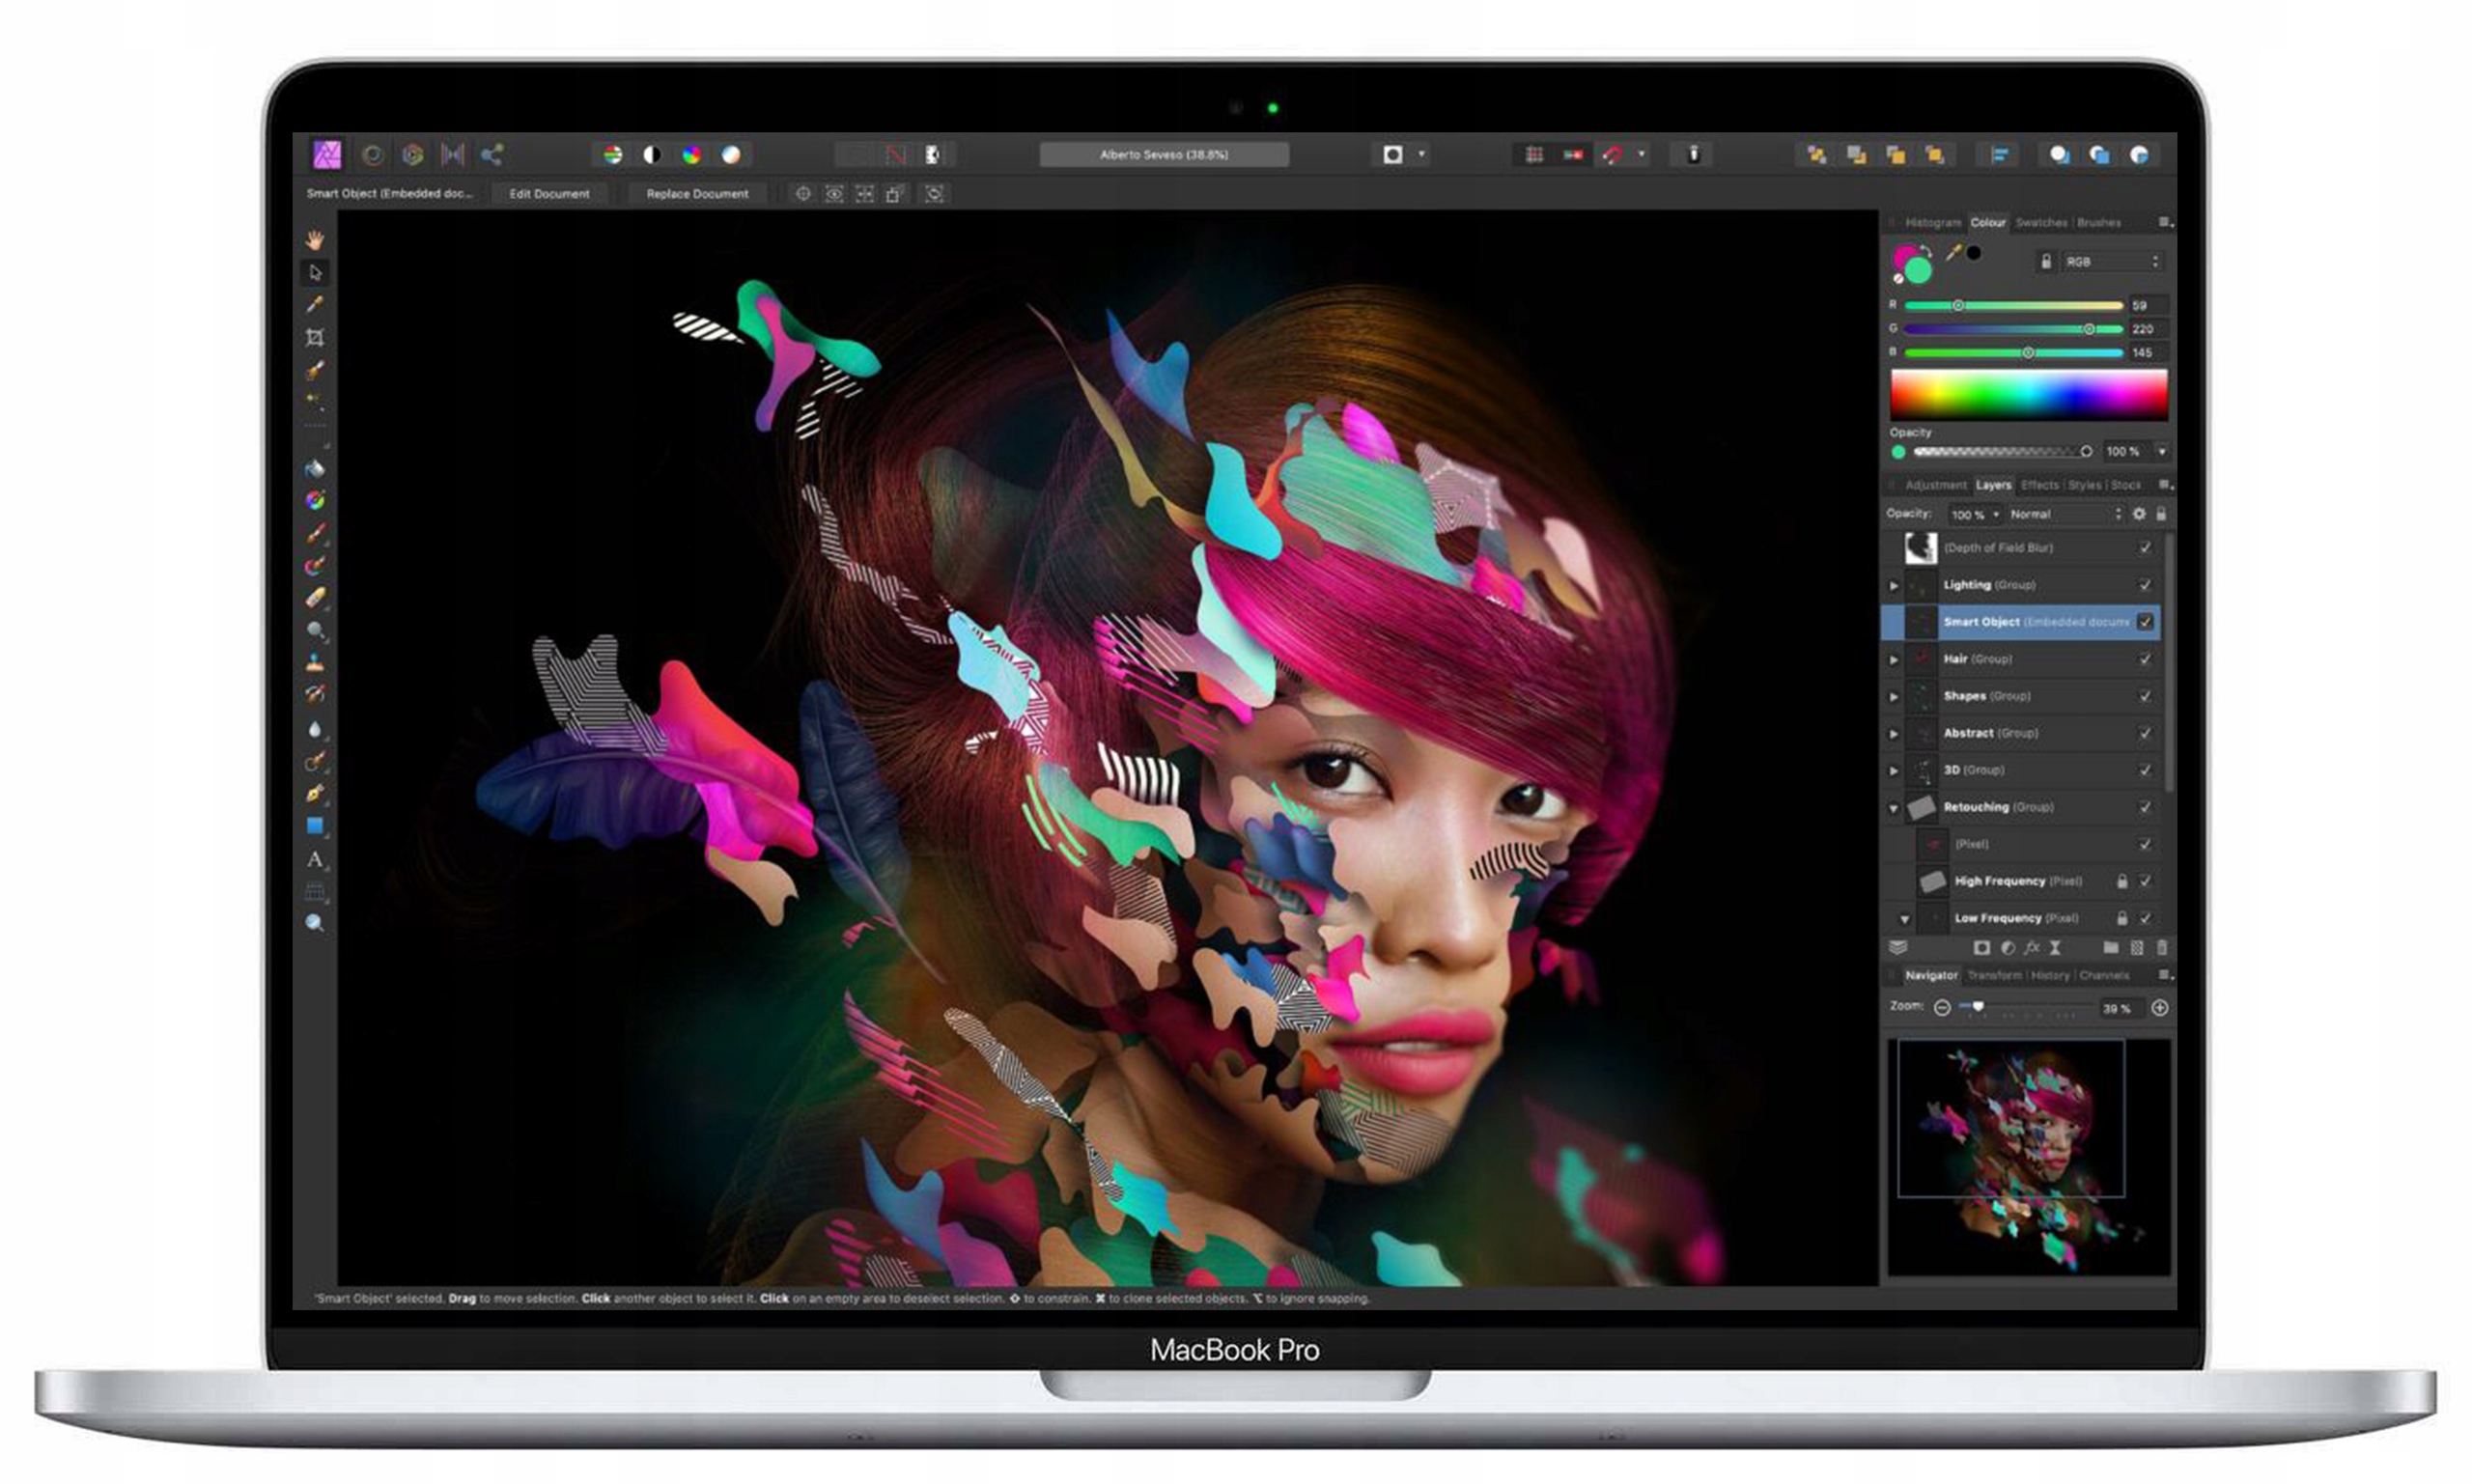Screen dimensions: 2472x1484
Task: Click the colour spectrum bar
Action: point(2028,394)
